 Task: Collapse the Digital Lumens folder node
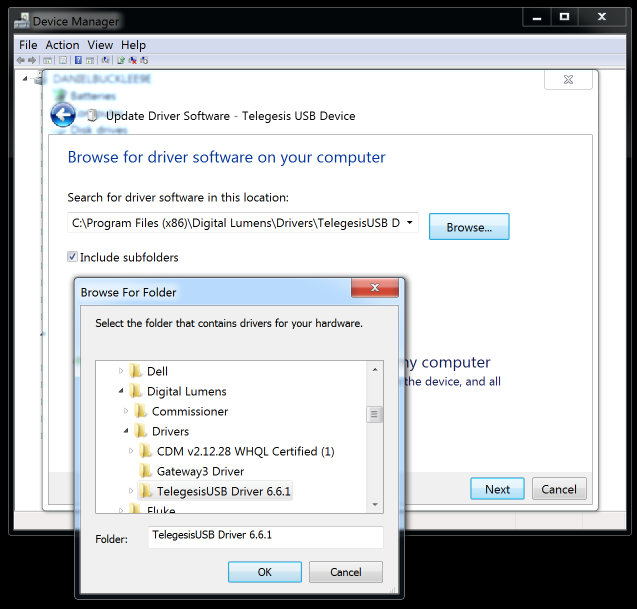pos(121,391)
